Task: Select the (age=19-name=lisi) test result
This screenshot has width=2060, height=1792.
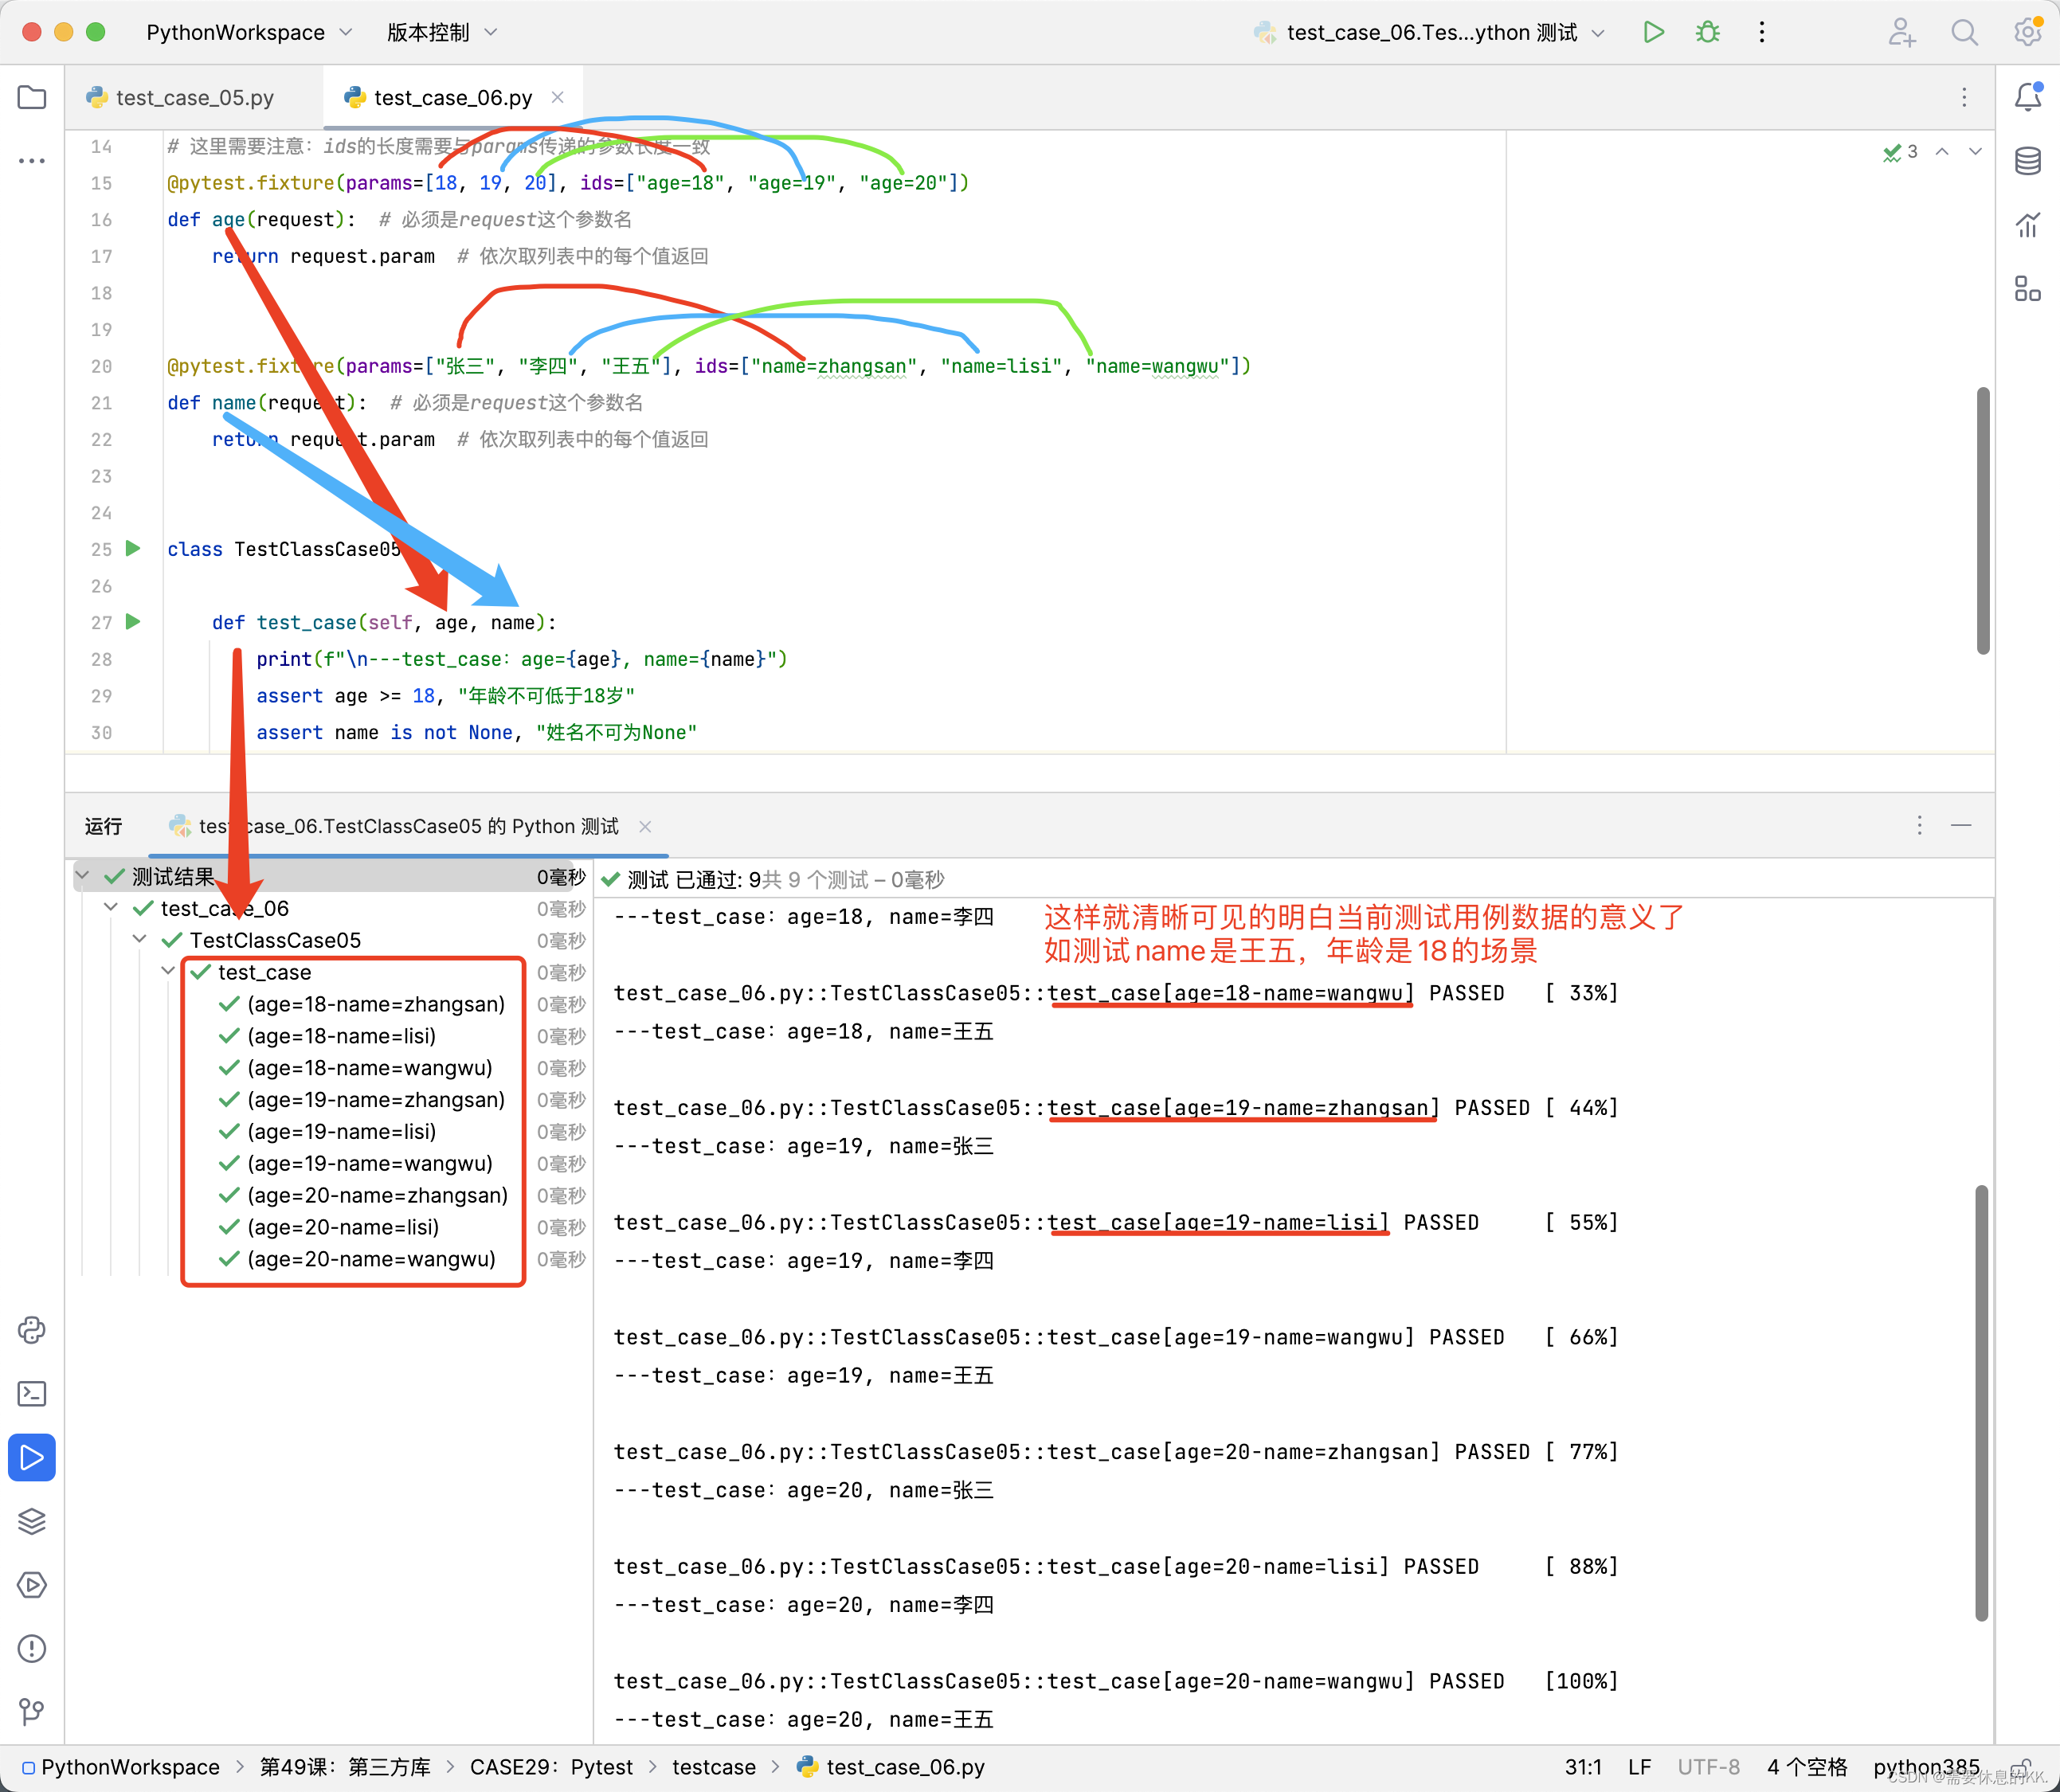Action: pos(341,1131)
